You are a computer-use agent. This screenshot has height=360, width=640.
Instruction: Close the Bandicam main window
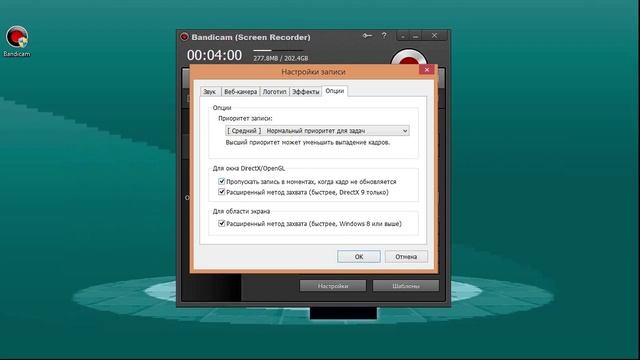coord(434,36)
